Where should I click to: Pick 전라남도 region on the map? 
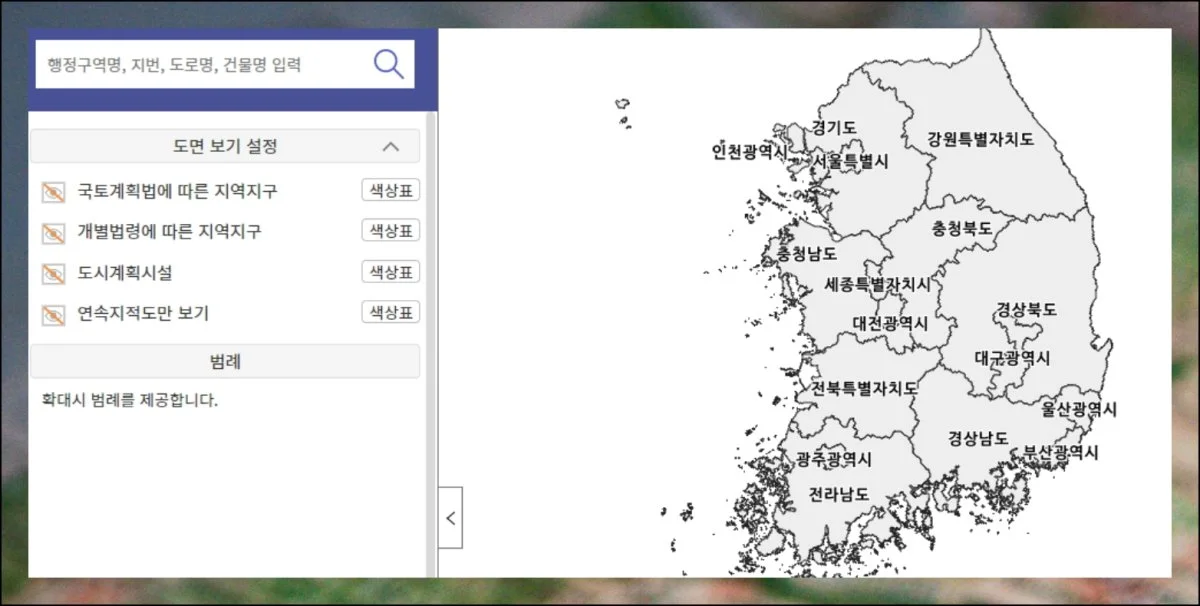[838, 495]
